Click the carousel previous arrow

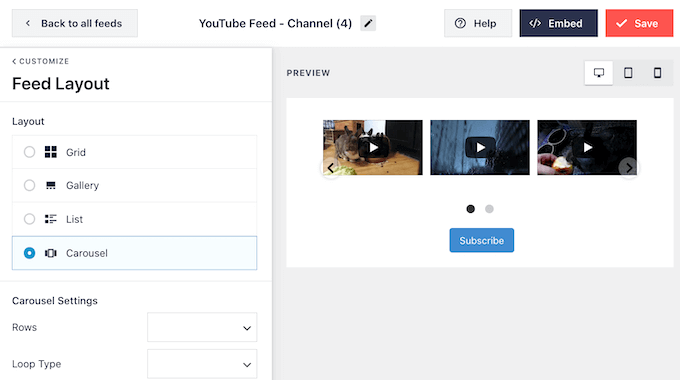330,168
